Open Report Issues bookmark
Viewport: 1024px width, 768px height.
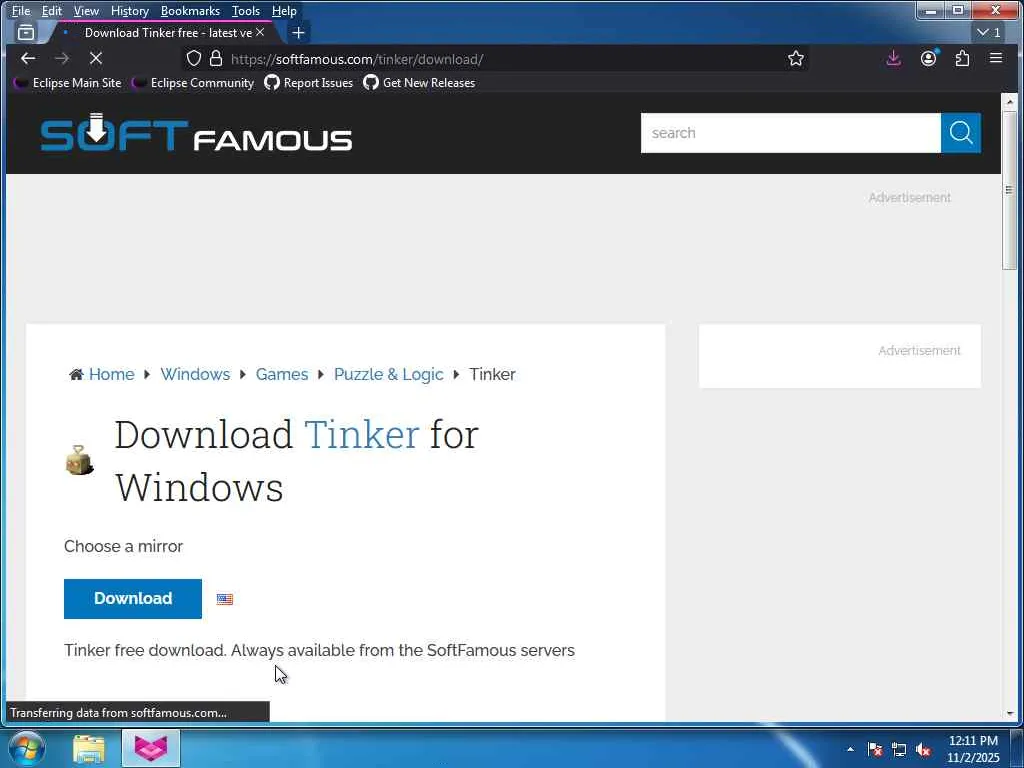(x=309, y=83)
